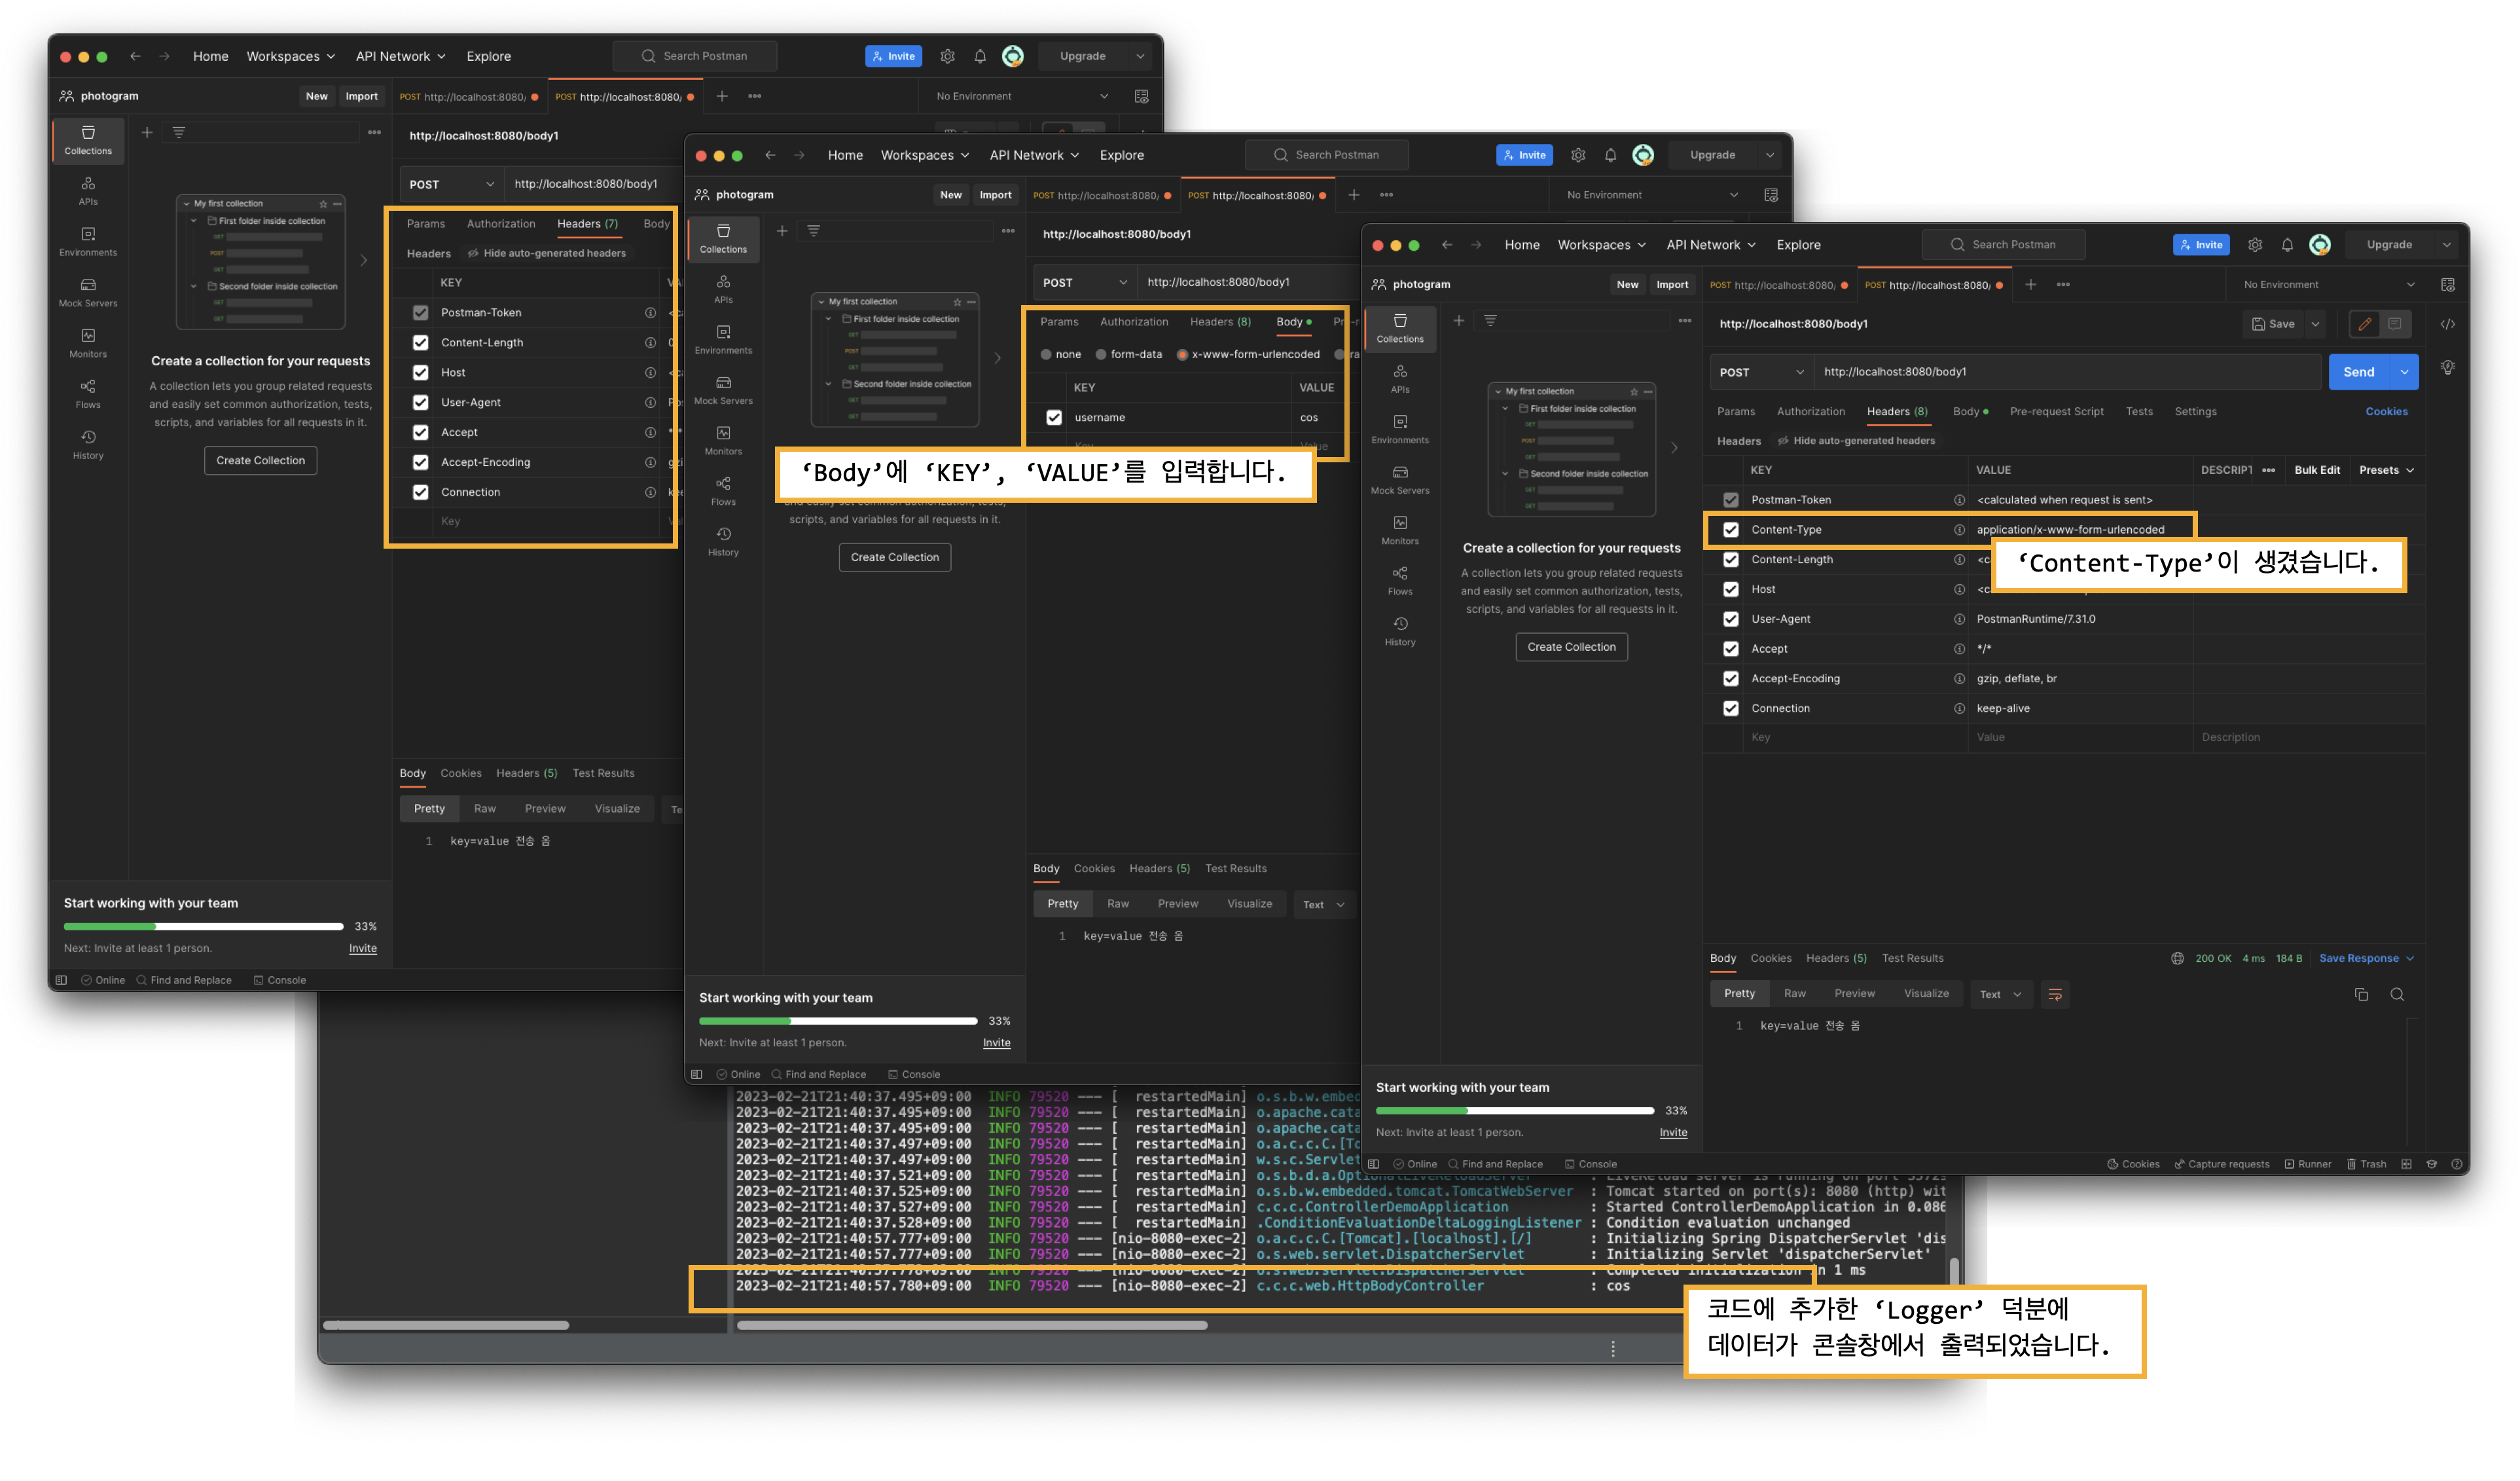
Task: Uncheck the Accept-Encoding header in the front window
Action: 1730,679
